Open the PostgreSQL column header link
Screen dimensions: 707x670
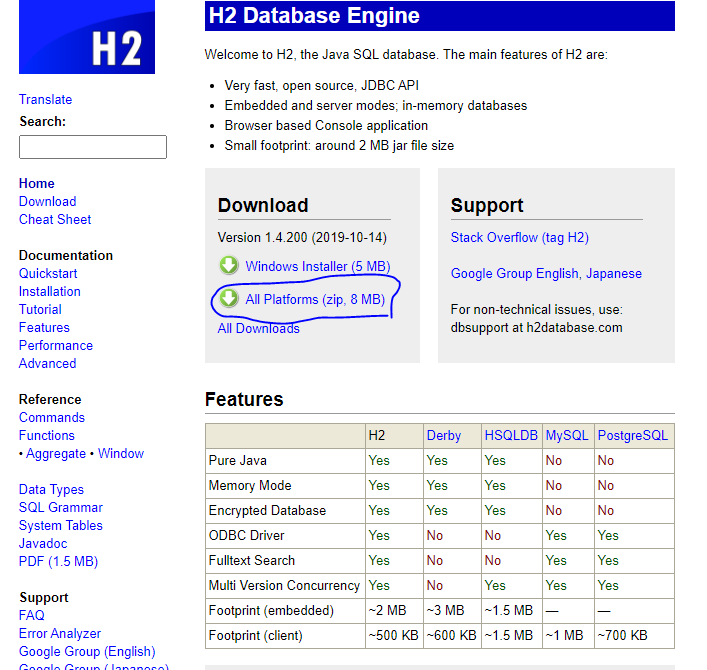click(633, 436)
